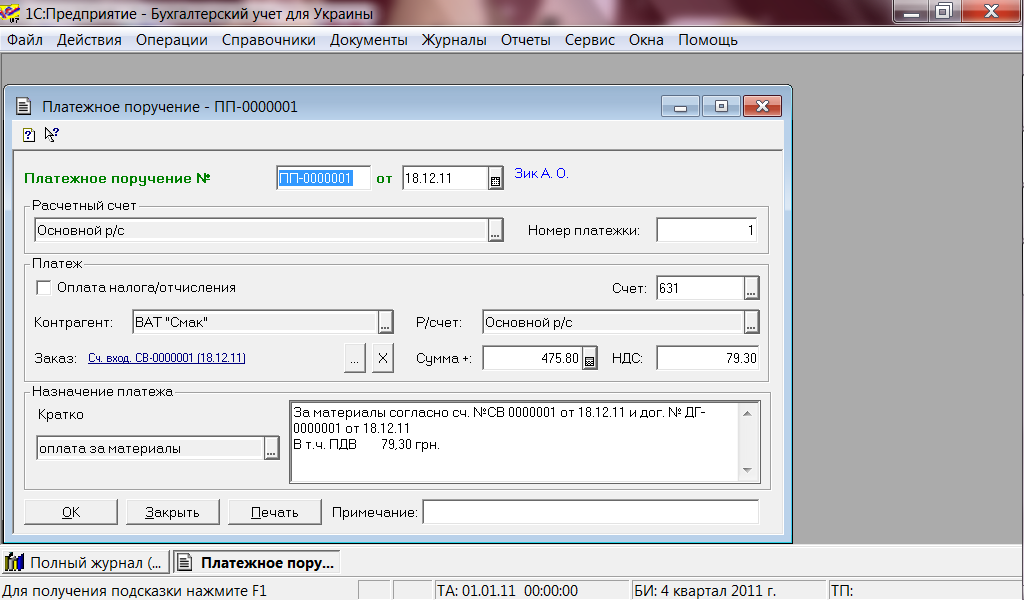Open the Отчеты menu
This screenshot has height=600, width=1024.
[526, 40]
